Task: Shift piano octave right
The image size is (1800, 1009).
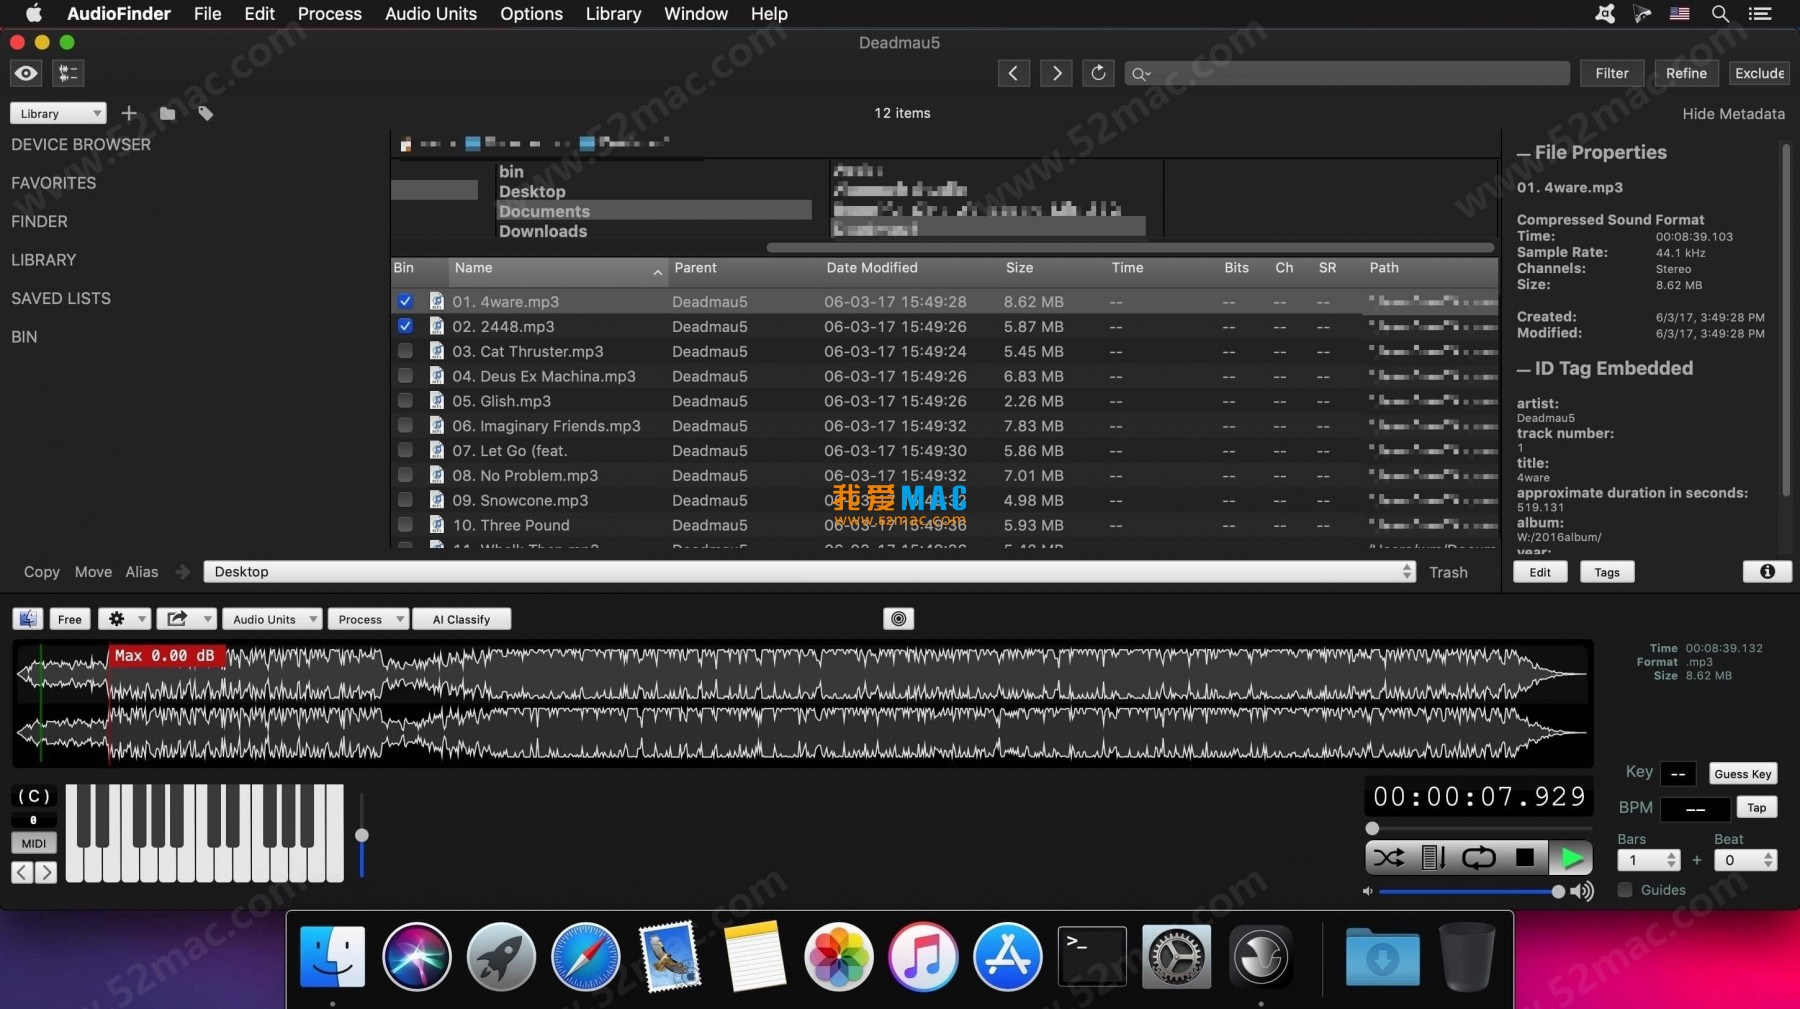Action: [x=46, y=872]
